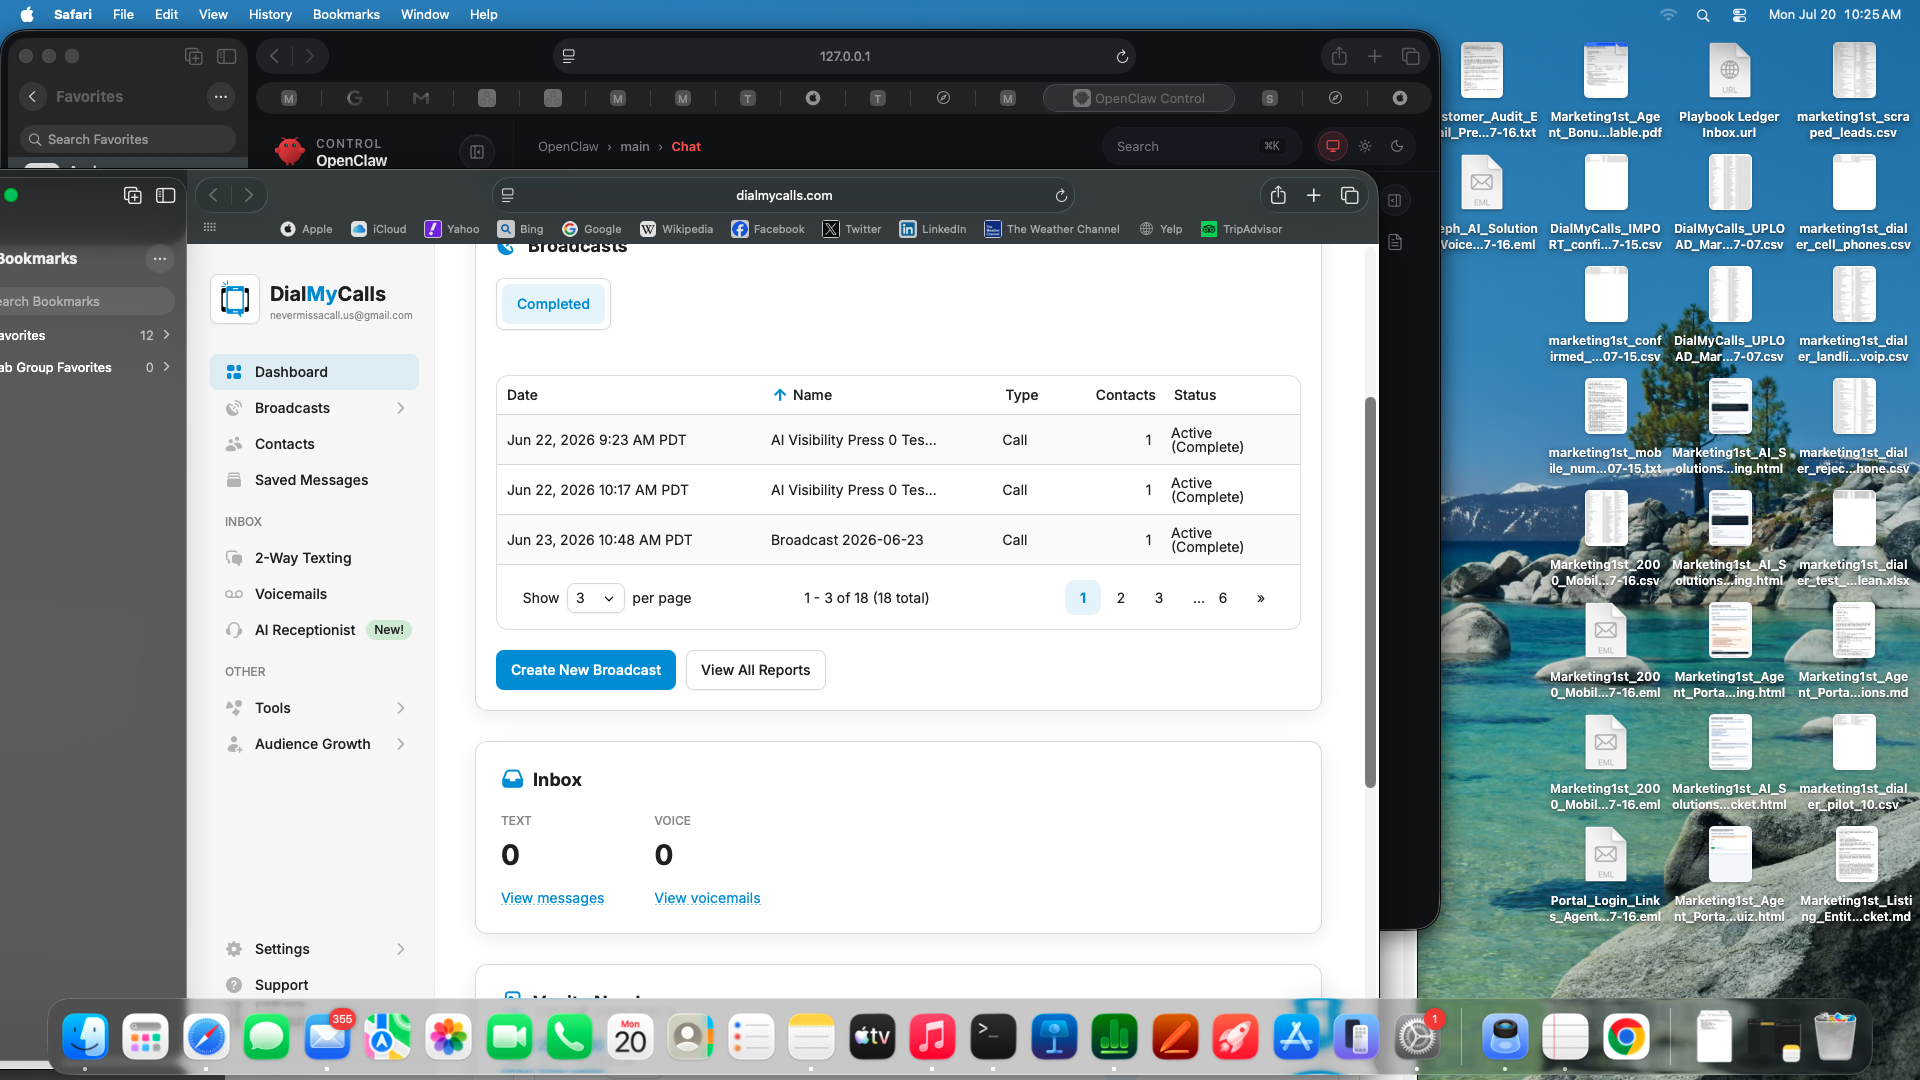Open the View menu

coord(213,15)
